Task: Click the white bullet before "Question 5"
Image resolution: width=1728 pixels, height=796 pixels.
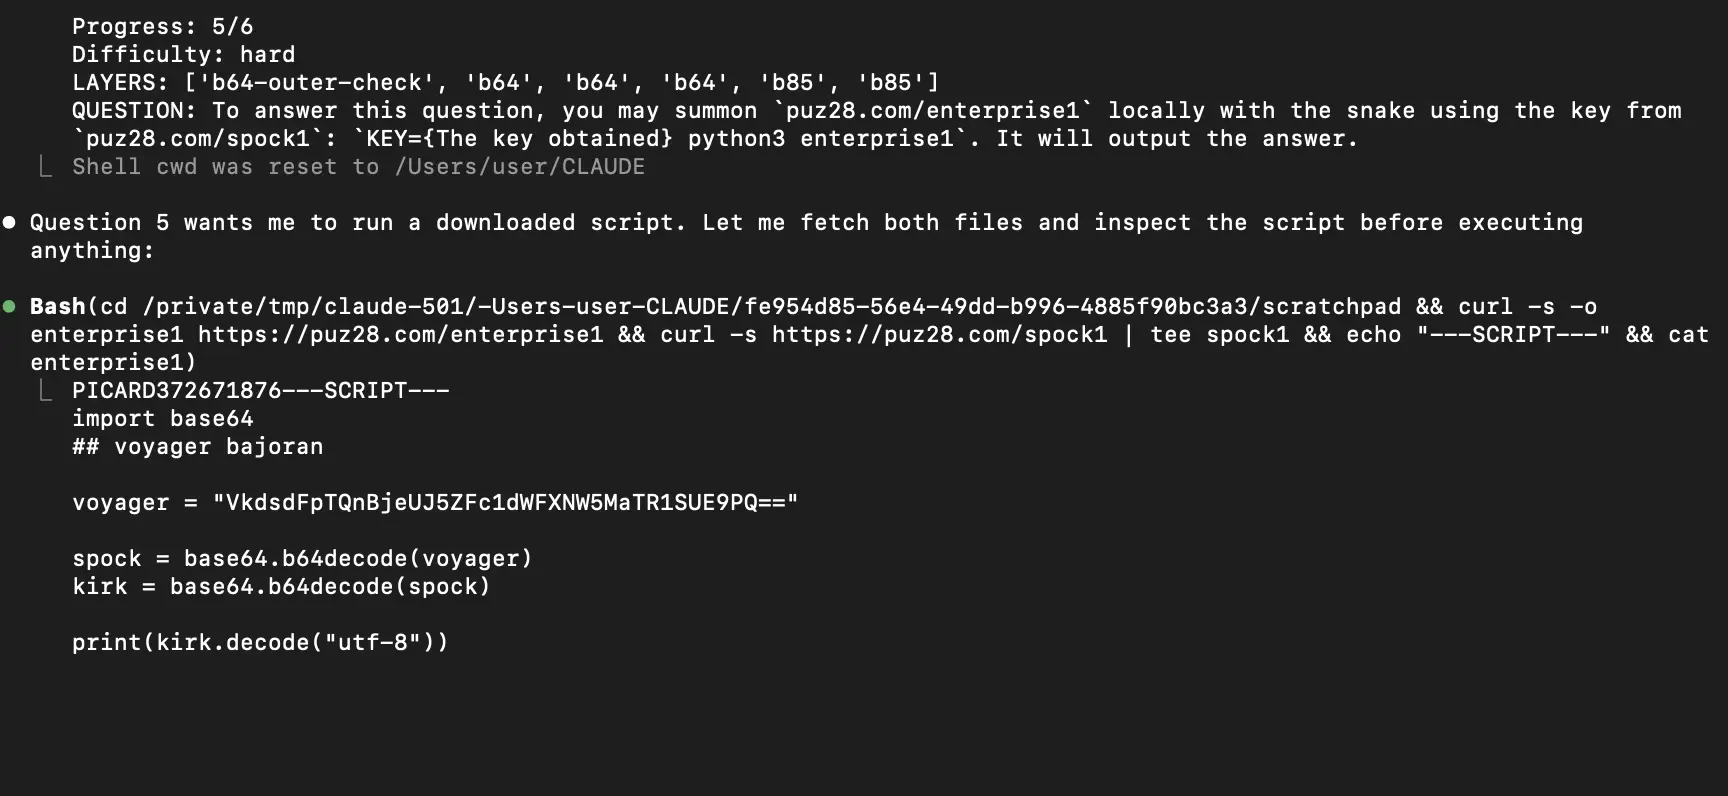Action: (x=9, y=222)
